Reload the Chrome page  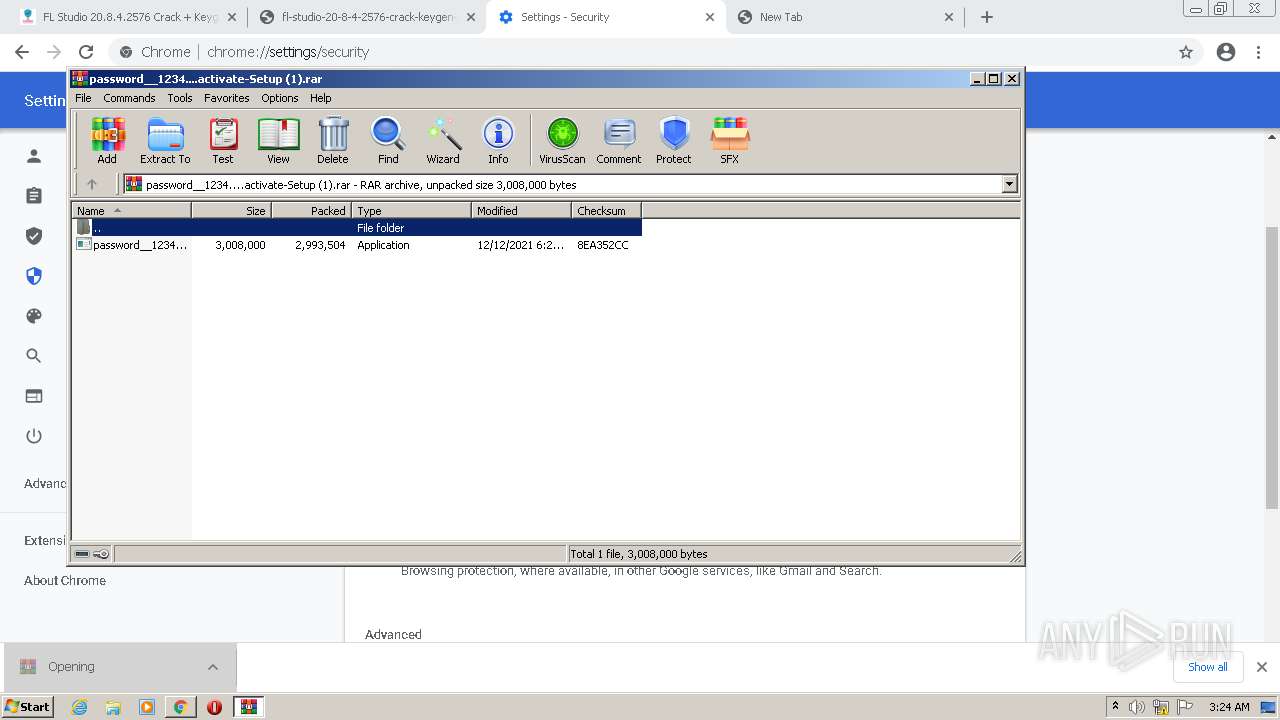(86, 52)
